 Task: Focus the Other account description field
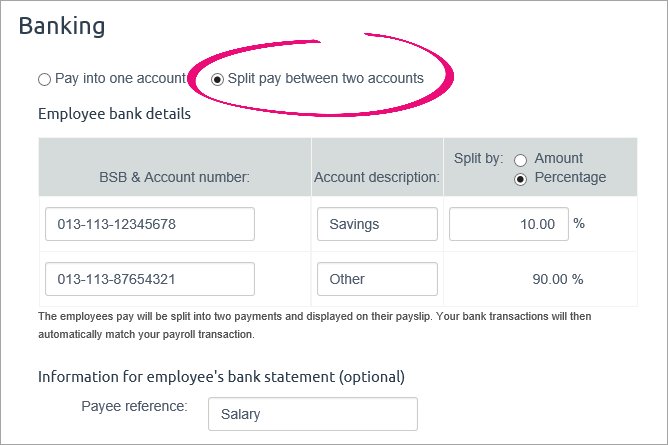(377, 279)
